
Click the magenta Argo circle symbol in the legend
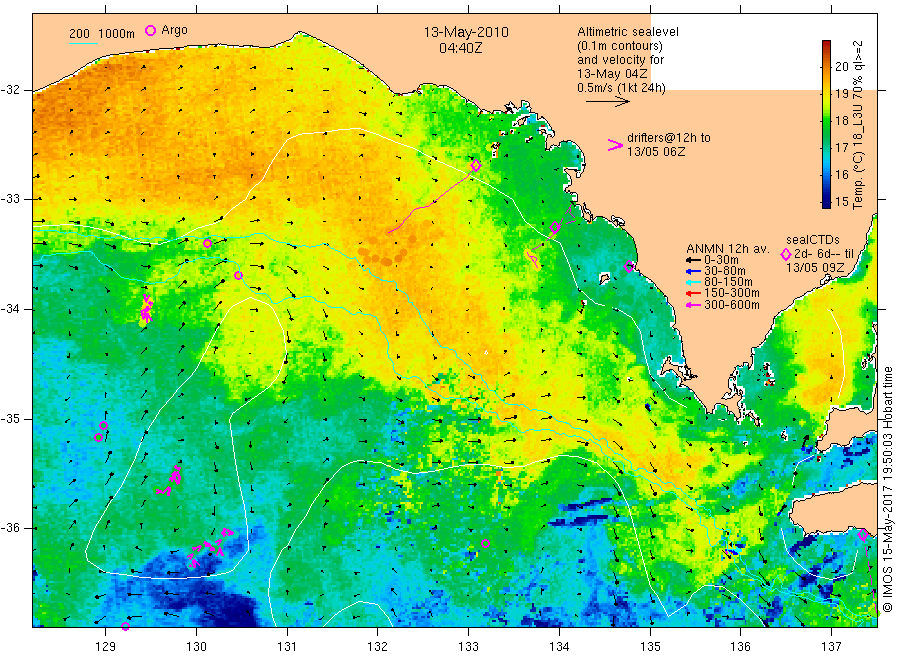(x=150, y=30)
